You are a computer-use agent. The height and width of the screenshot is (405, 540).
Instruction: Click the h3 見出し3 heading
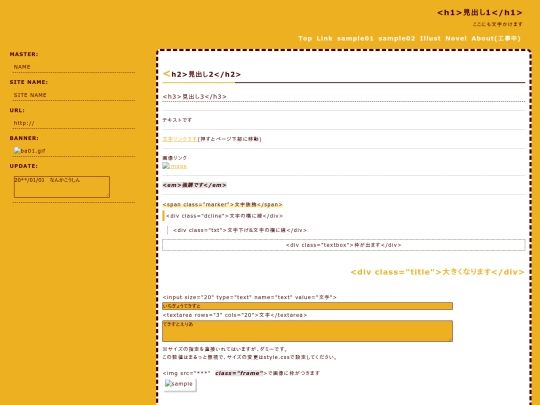pyautogui.click(x=194, y=96)
